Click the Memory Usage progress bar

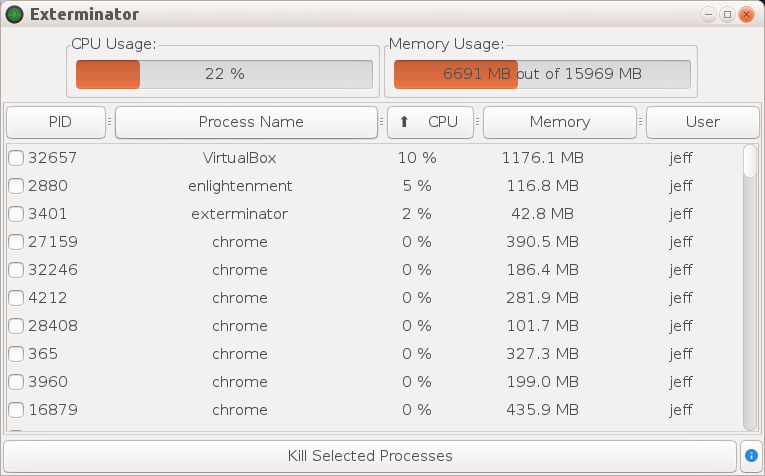(541, 74)
